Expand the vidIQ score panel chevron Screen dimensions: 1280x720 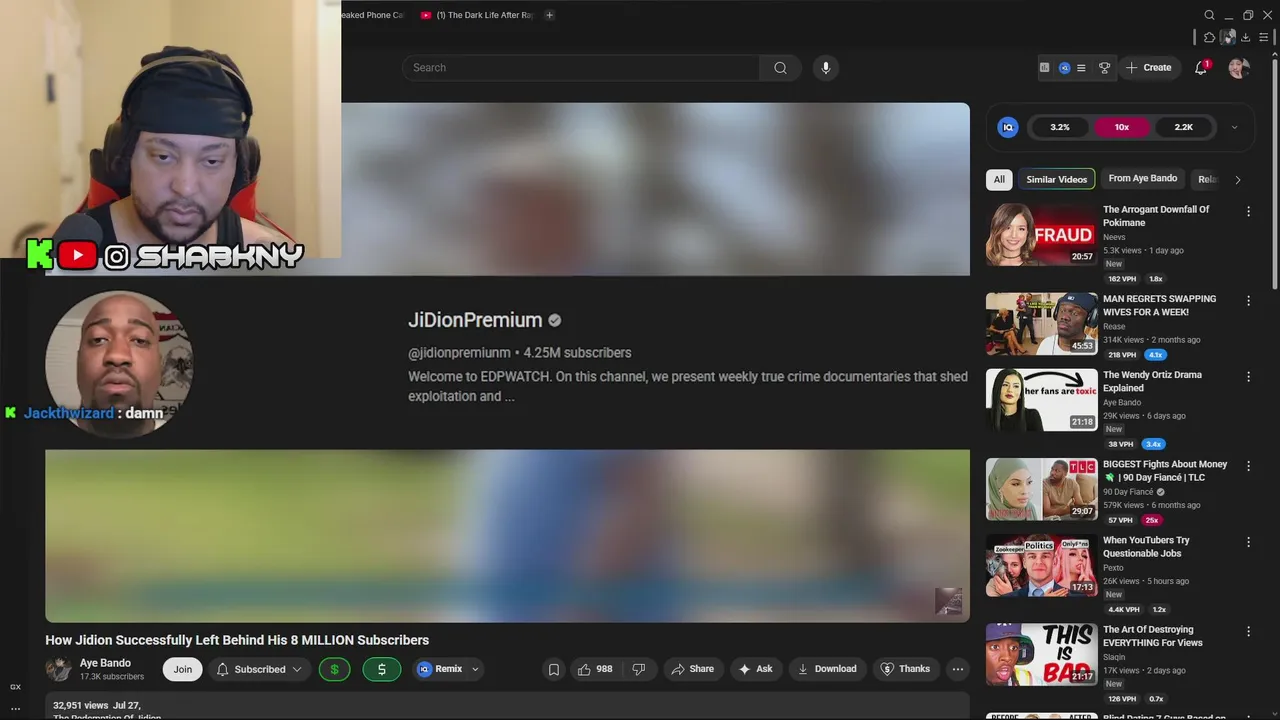[1234, 127]
